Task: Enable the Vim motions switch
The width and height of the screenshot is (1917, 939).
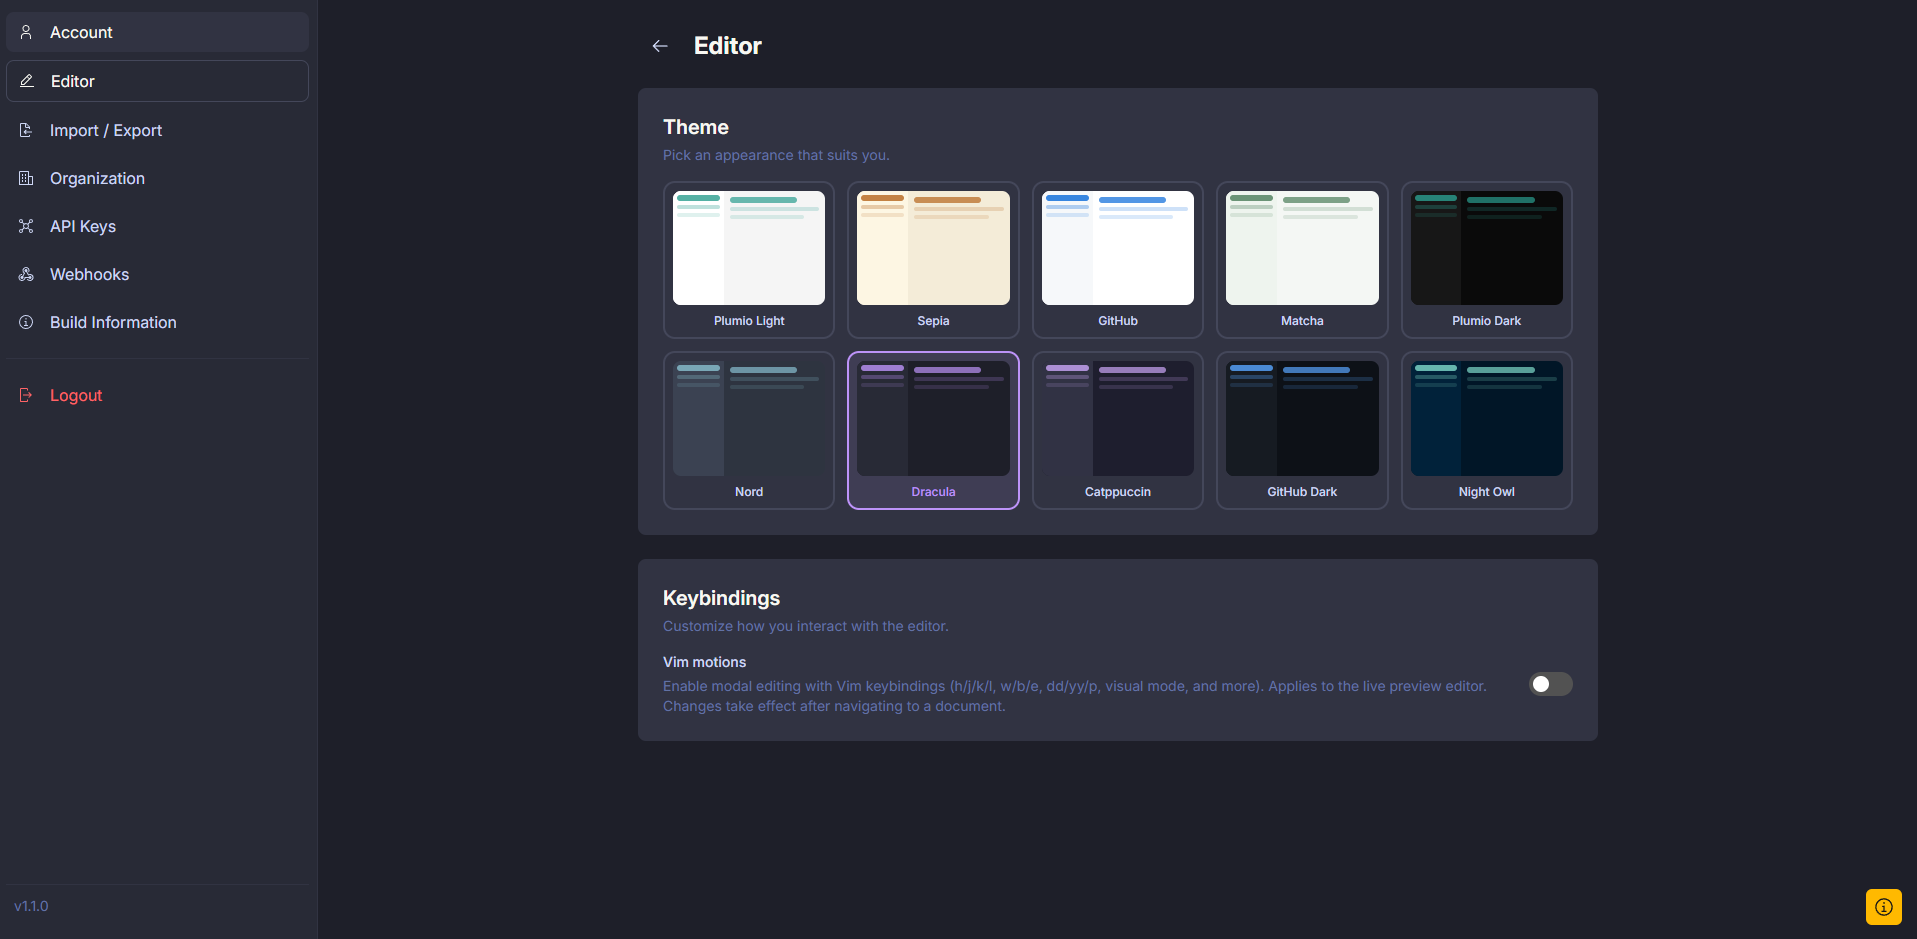Action: point(1551,684)
